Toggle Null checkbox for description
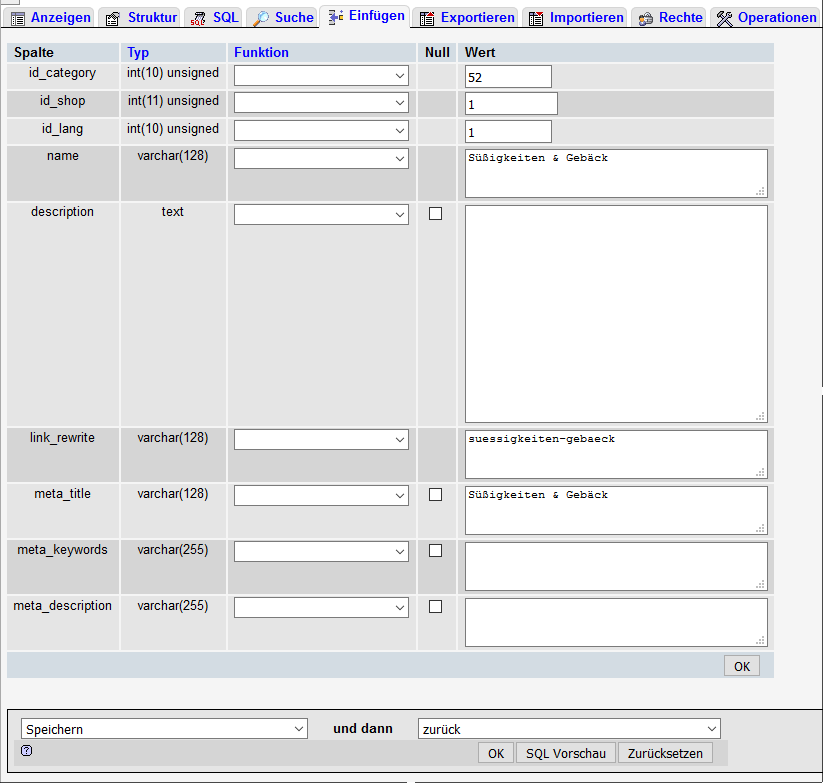Image resolution: width=823 pixels, height=783 pixels. [435, 214]
